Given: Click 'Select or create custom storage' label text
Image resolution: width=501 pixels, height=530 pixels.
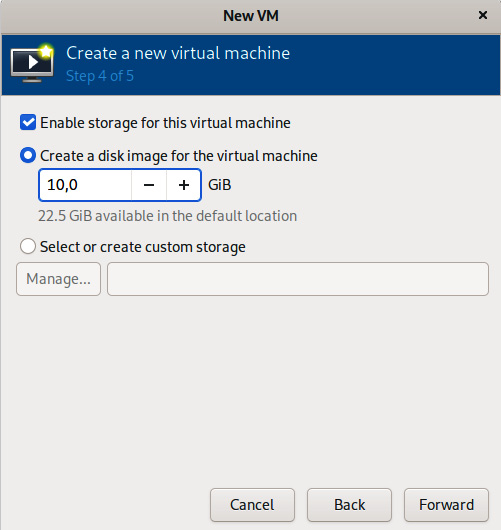Looking at the screenshot, I should (143, 247).
